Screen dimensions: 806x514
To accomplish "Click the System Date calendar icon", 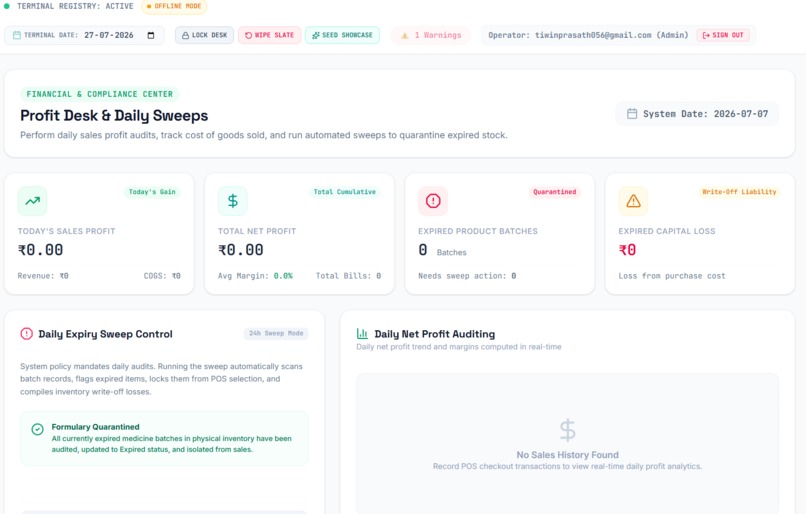I will point(632,114).
